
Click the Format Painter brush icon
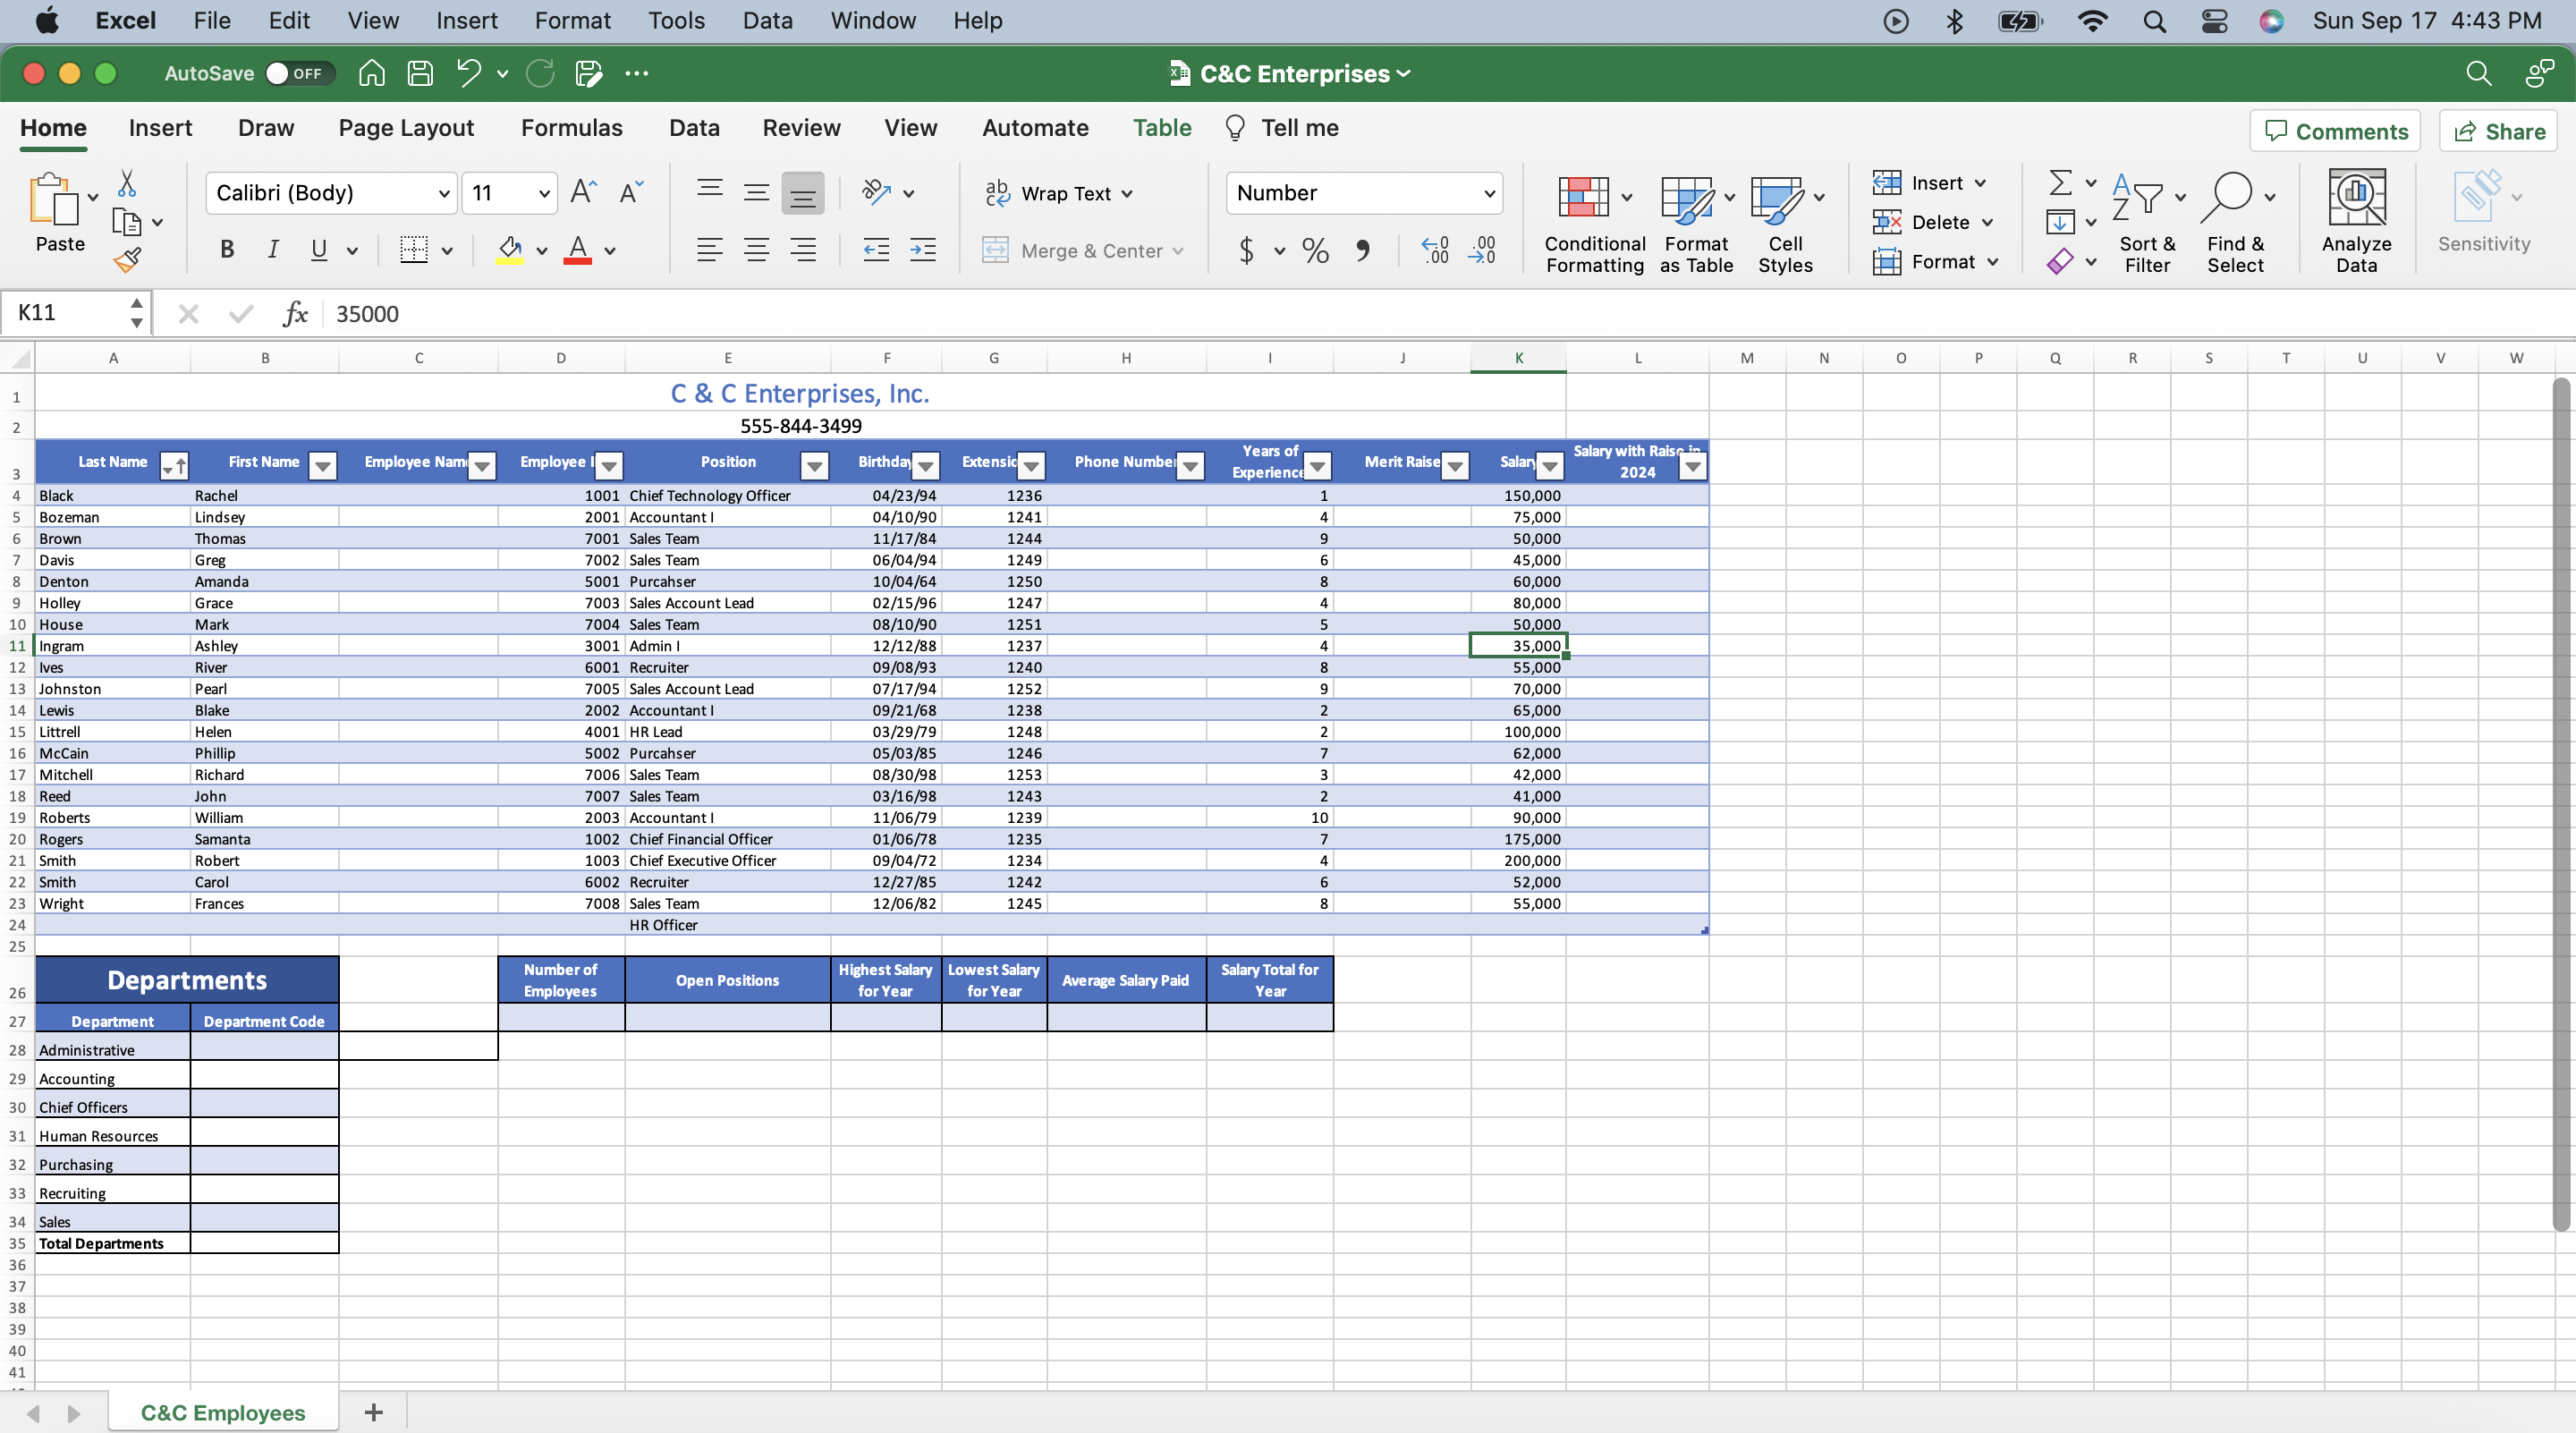coord(127,261)
